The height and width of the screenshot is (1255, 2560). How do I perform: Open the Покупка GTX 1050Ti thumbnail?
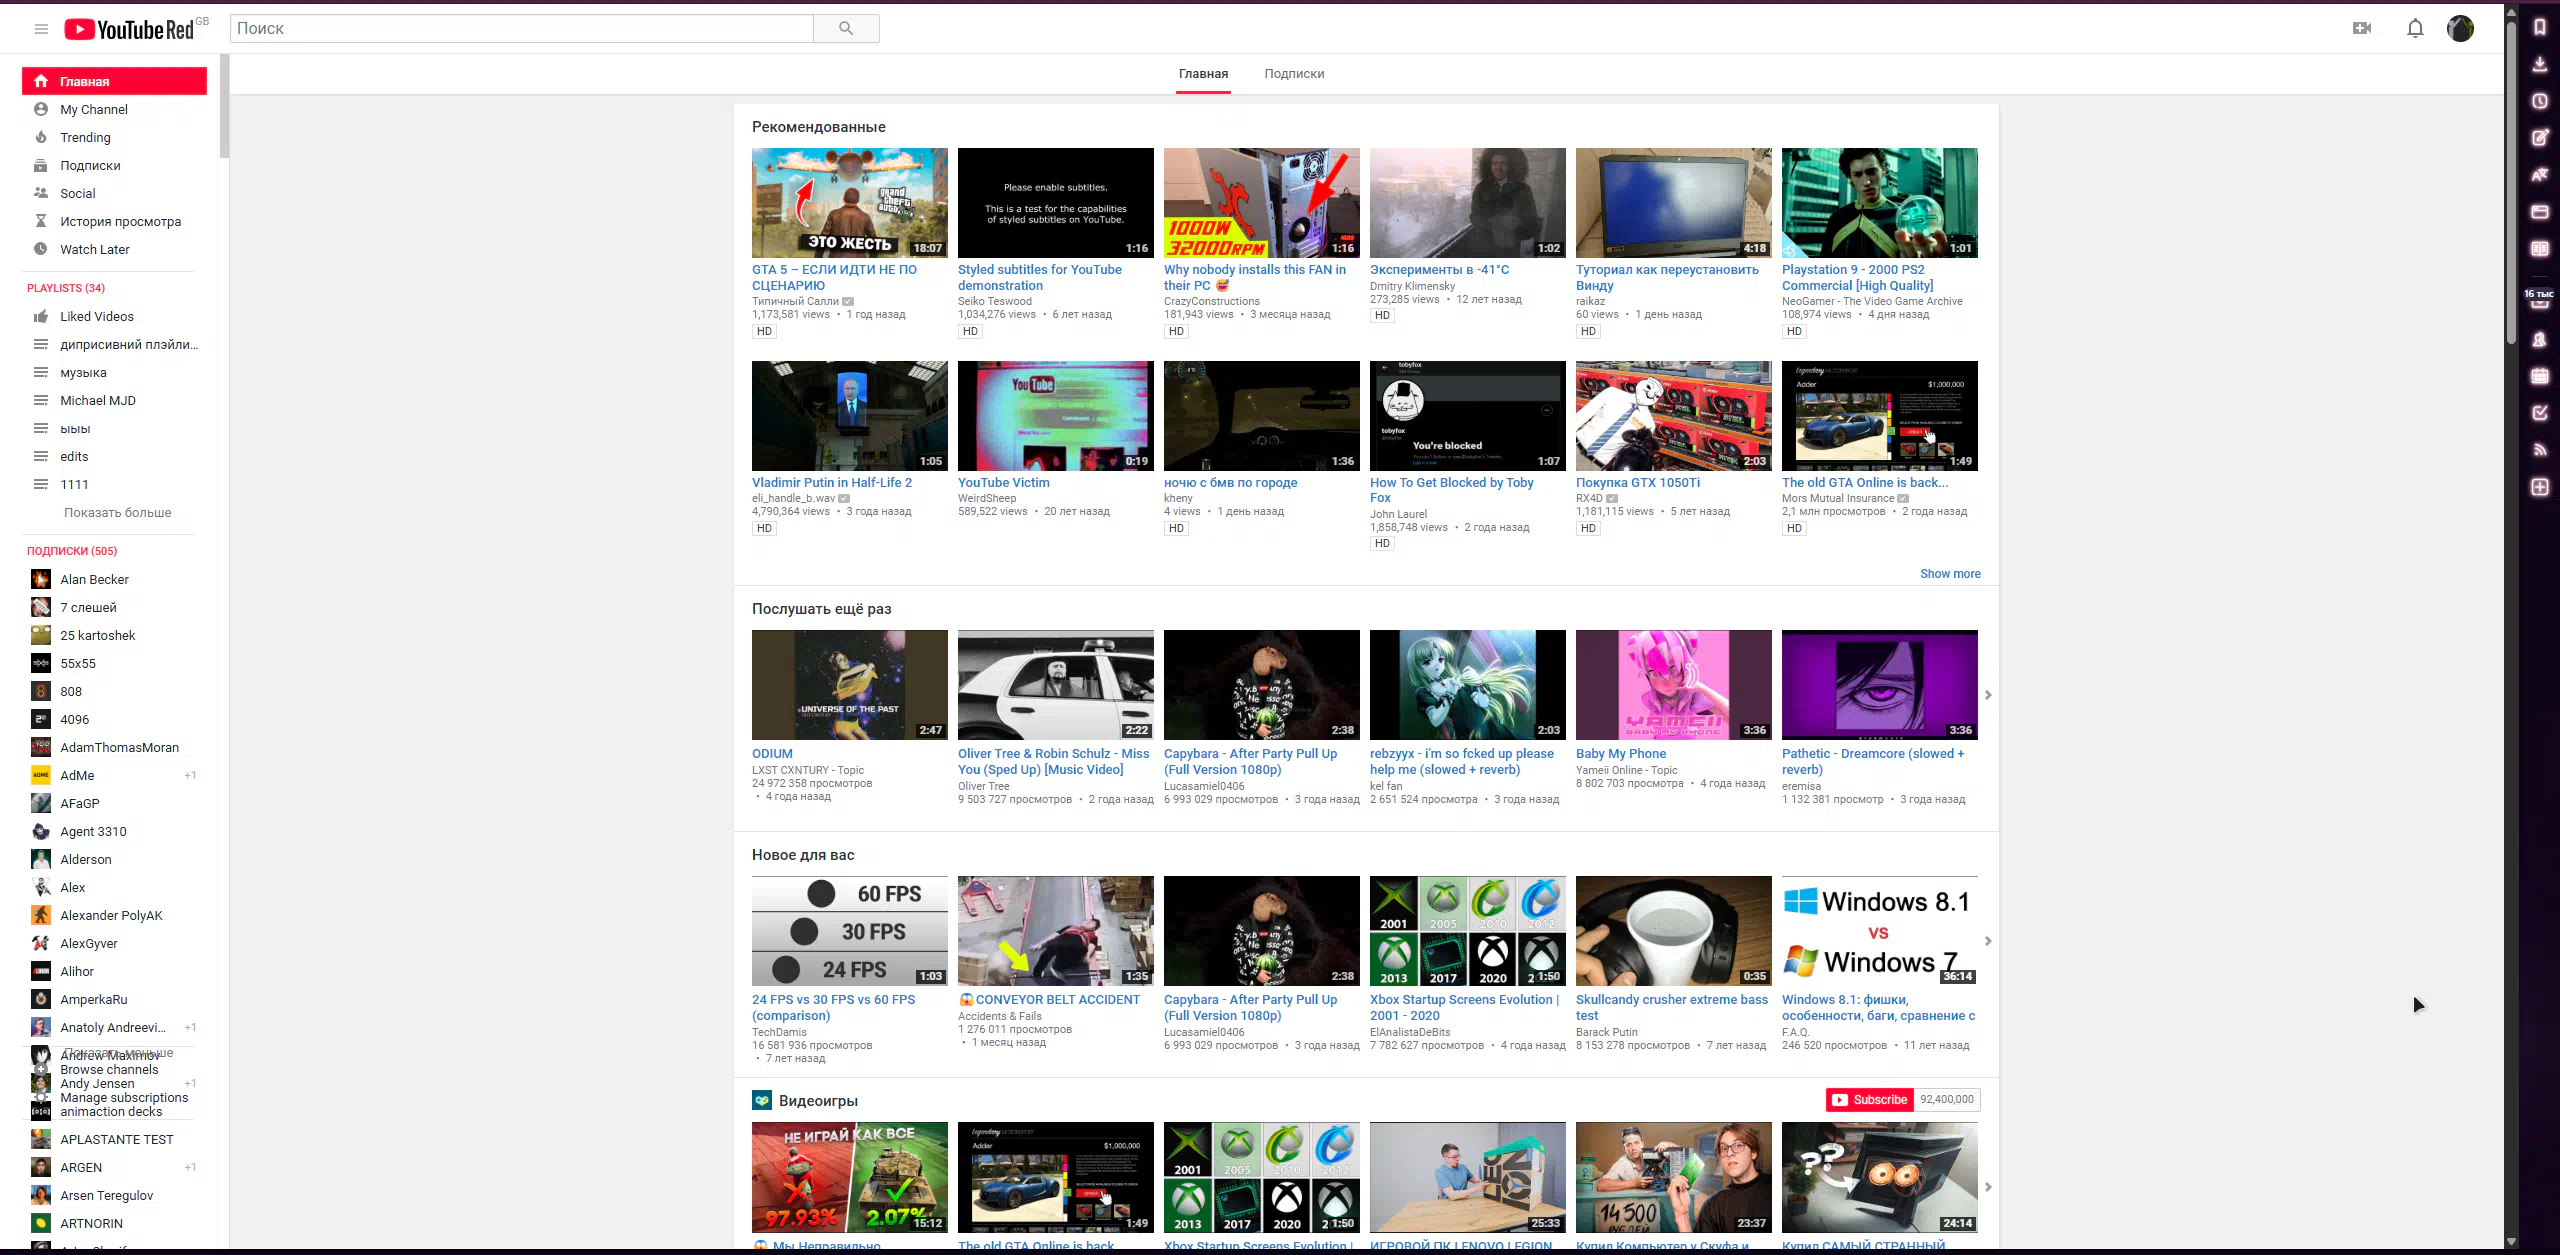pyautogui.click(x=1674, y=416)
